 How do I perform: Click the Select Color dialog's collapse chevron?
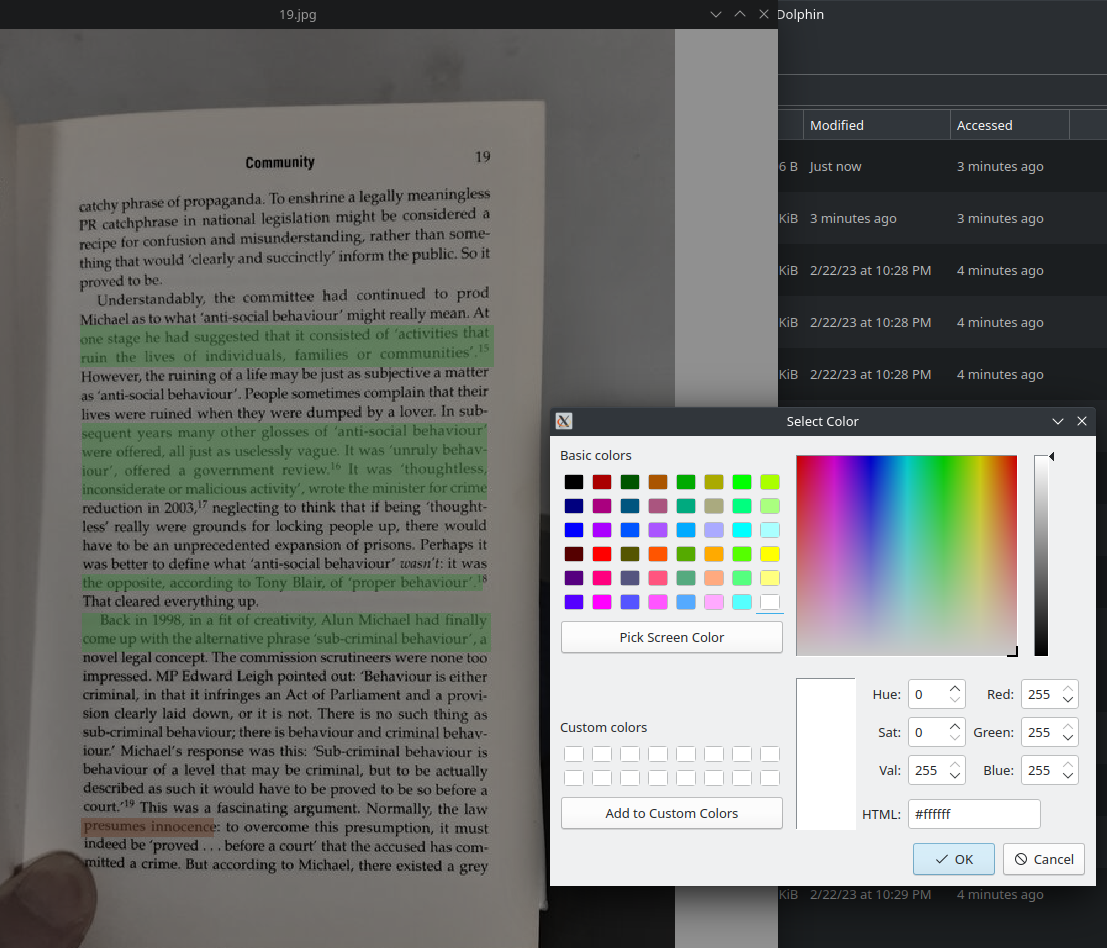coord(1058,422)
